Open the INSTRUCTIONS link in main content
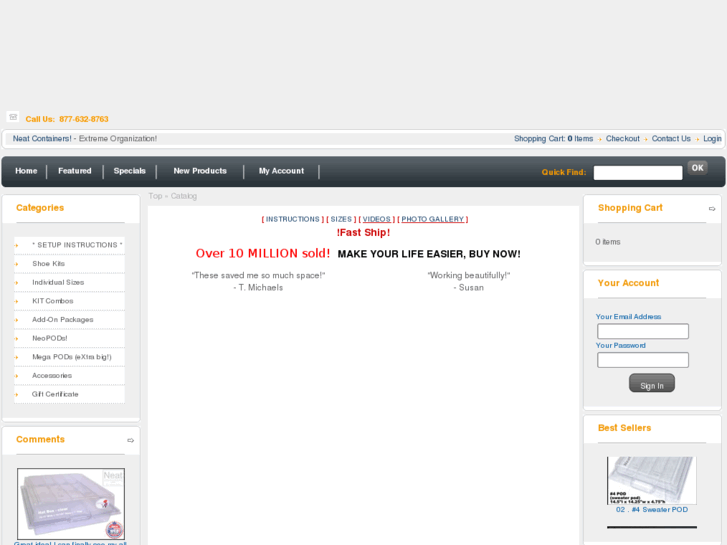 (293, 219)
